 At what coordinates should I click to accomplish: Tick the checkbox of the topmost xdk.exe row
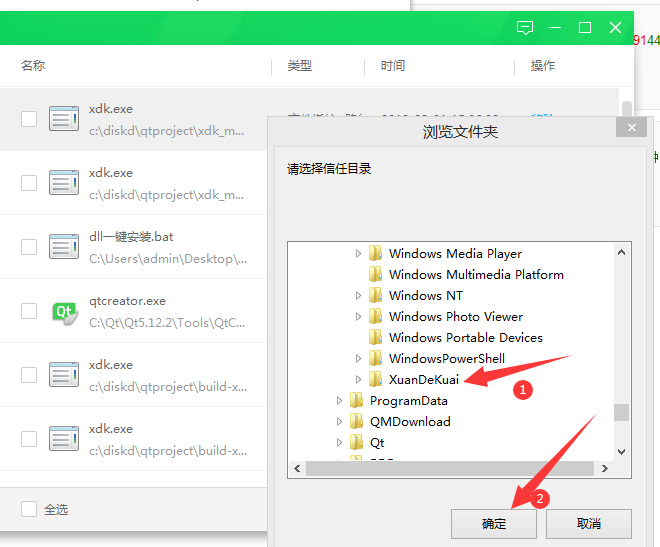coord(29,119)
